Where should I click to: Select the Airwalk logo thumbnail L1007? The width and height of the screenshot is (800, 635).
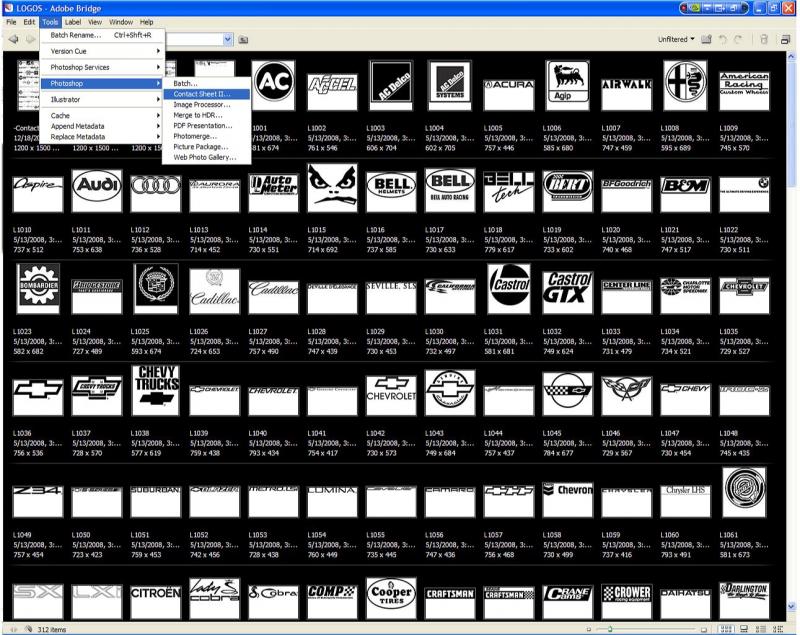[627, 93]
